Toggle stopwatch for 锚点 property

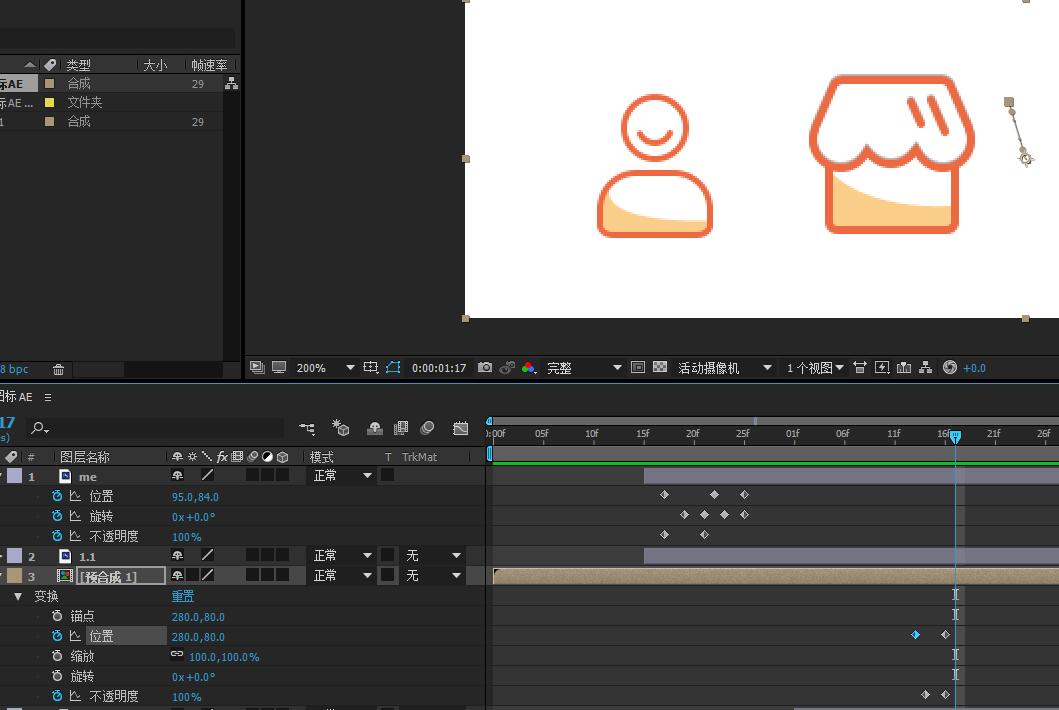coord(57,616)
